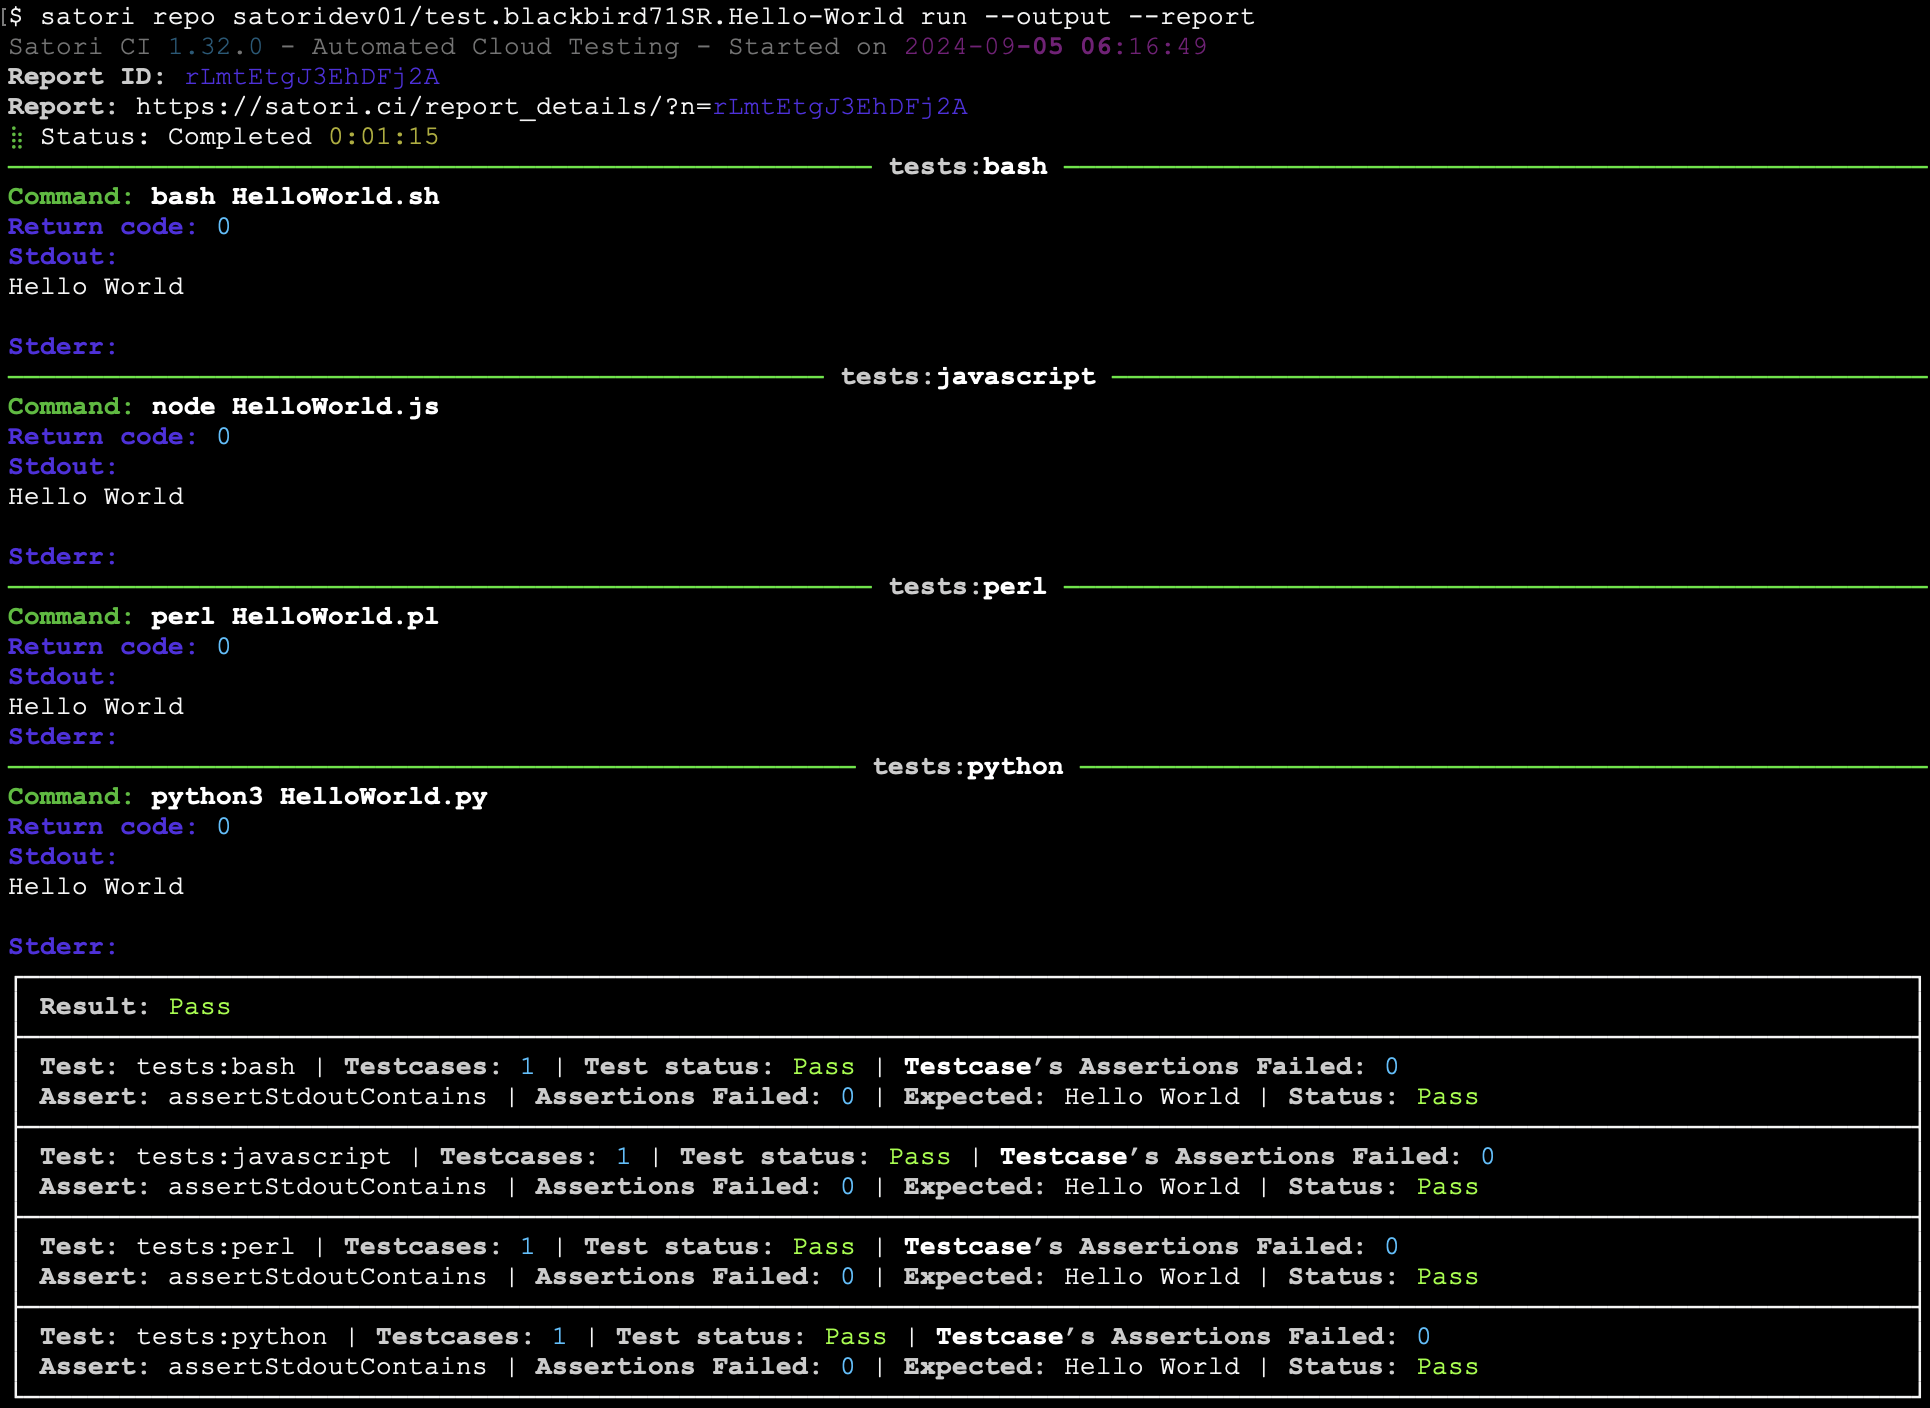Click the Test: tests:javascript summary row

pos(767,1157)
